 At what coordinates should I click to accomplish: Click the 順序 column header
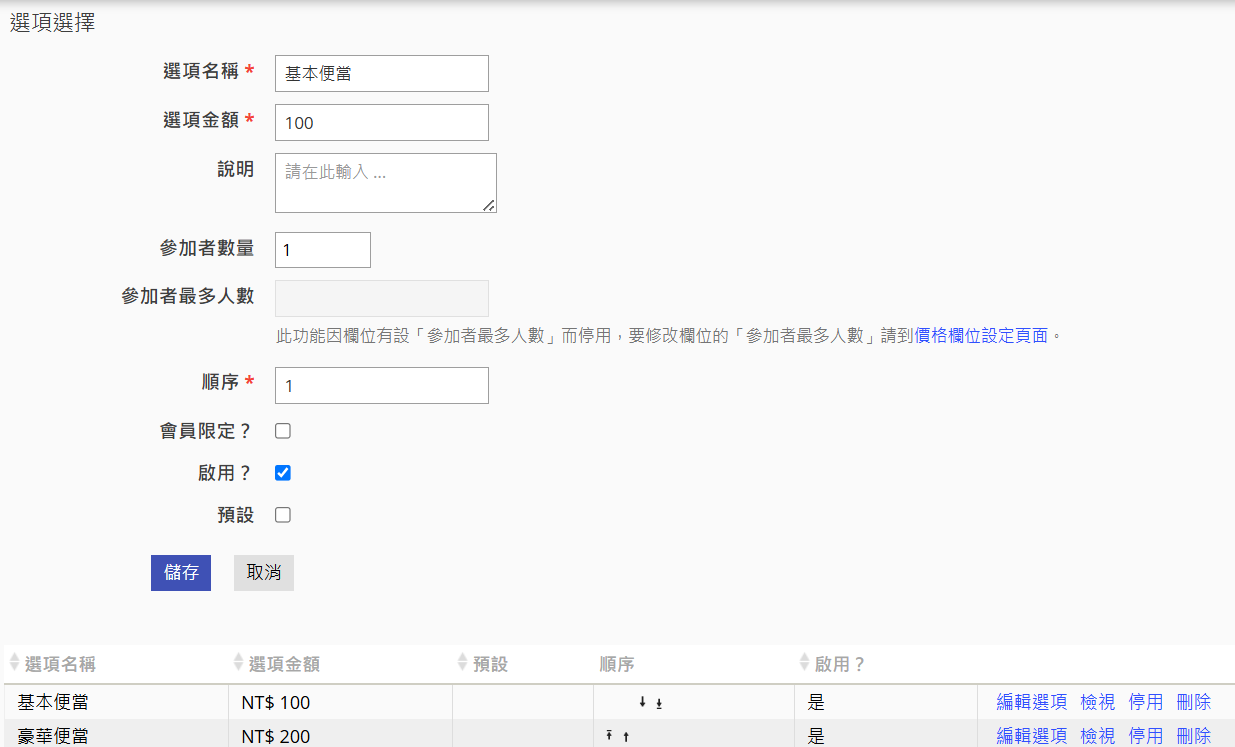[617, 664]
